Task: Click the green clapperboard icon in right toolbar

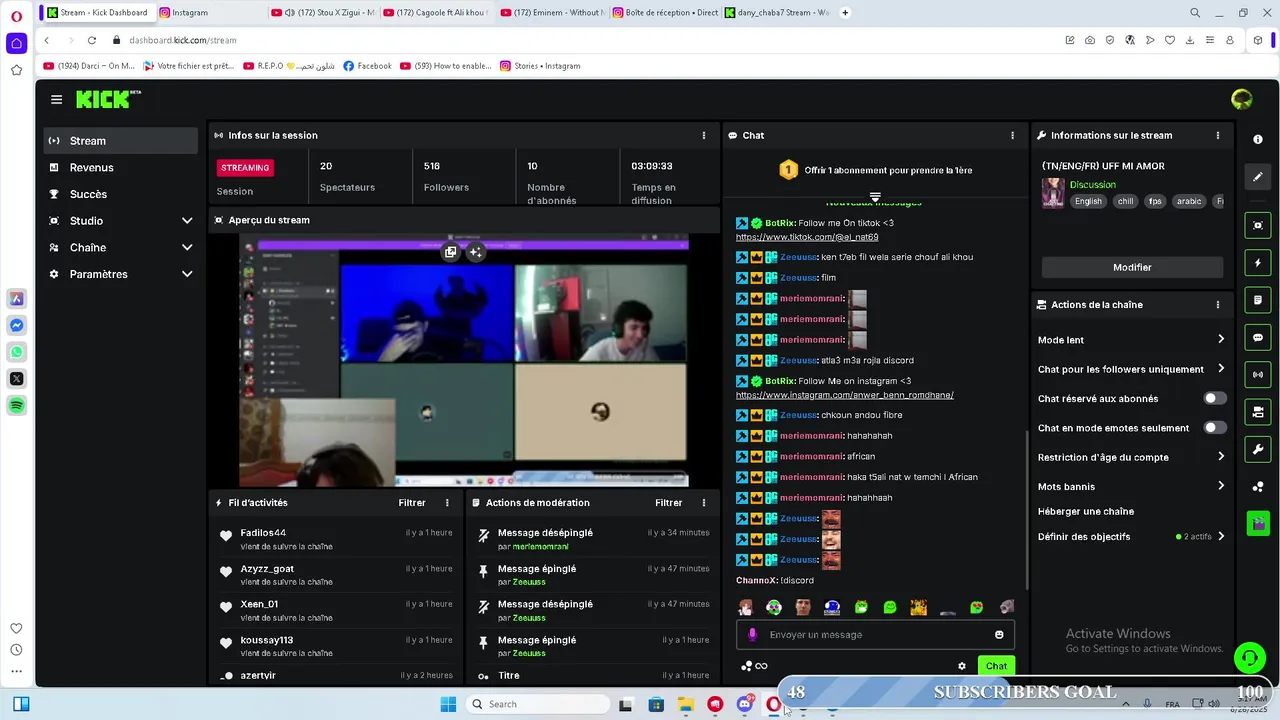Action: pyautogui.click(x=1258, y=523)
